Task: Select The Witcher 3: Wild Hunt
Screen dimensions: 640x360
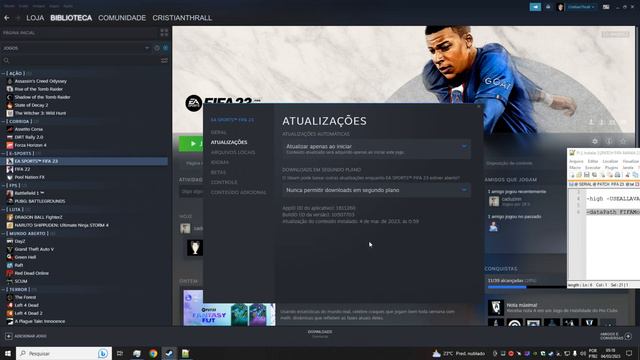Action: coord(40,113)
